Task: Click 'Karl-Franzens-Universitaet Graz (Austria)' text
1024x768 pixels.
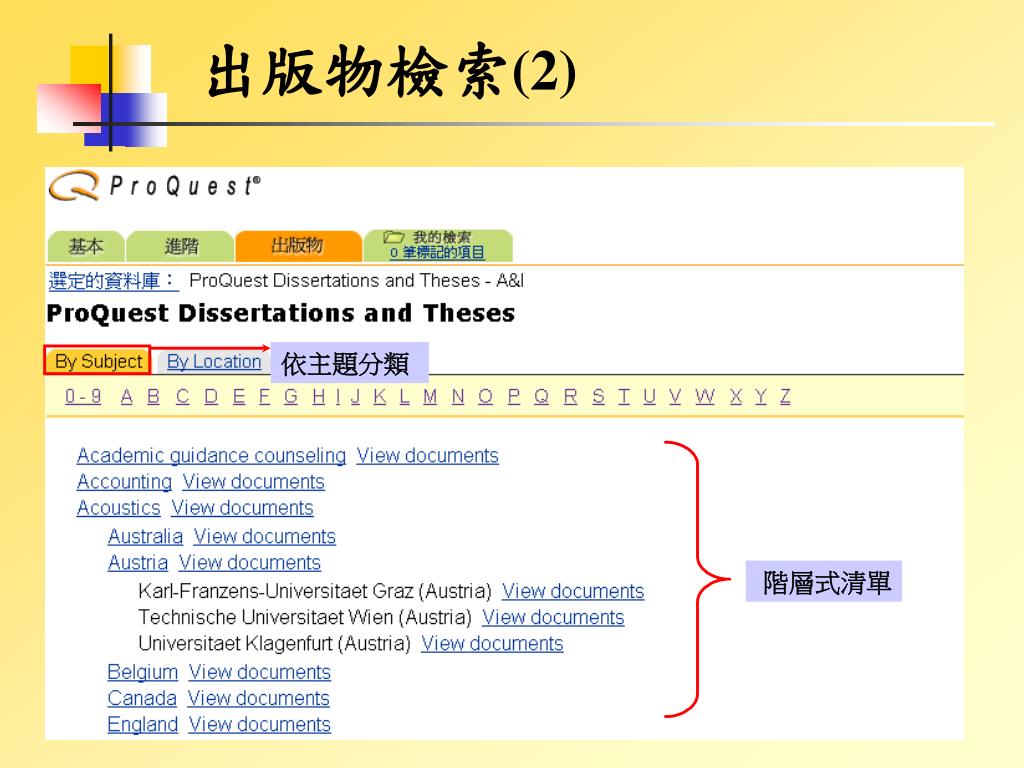Action: pos(315,591)
